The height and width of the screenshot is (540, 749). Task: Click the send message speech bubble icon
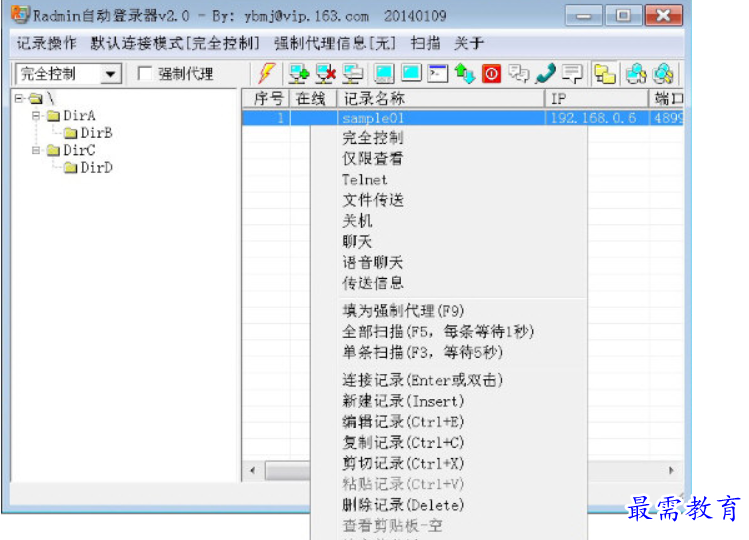572,74
